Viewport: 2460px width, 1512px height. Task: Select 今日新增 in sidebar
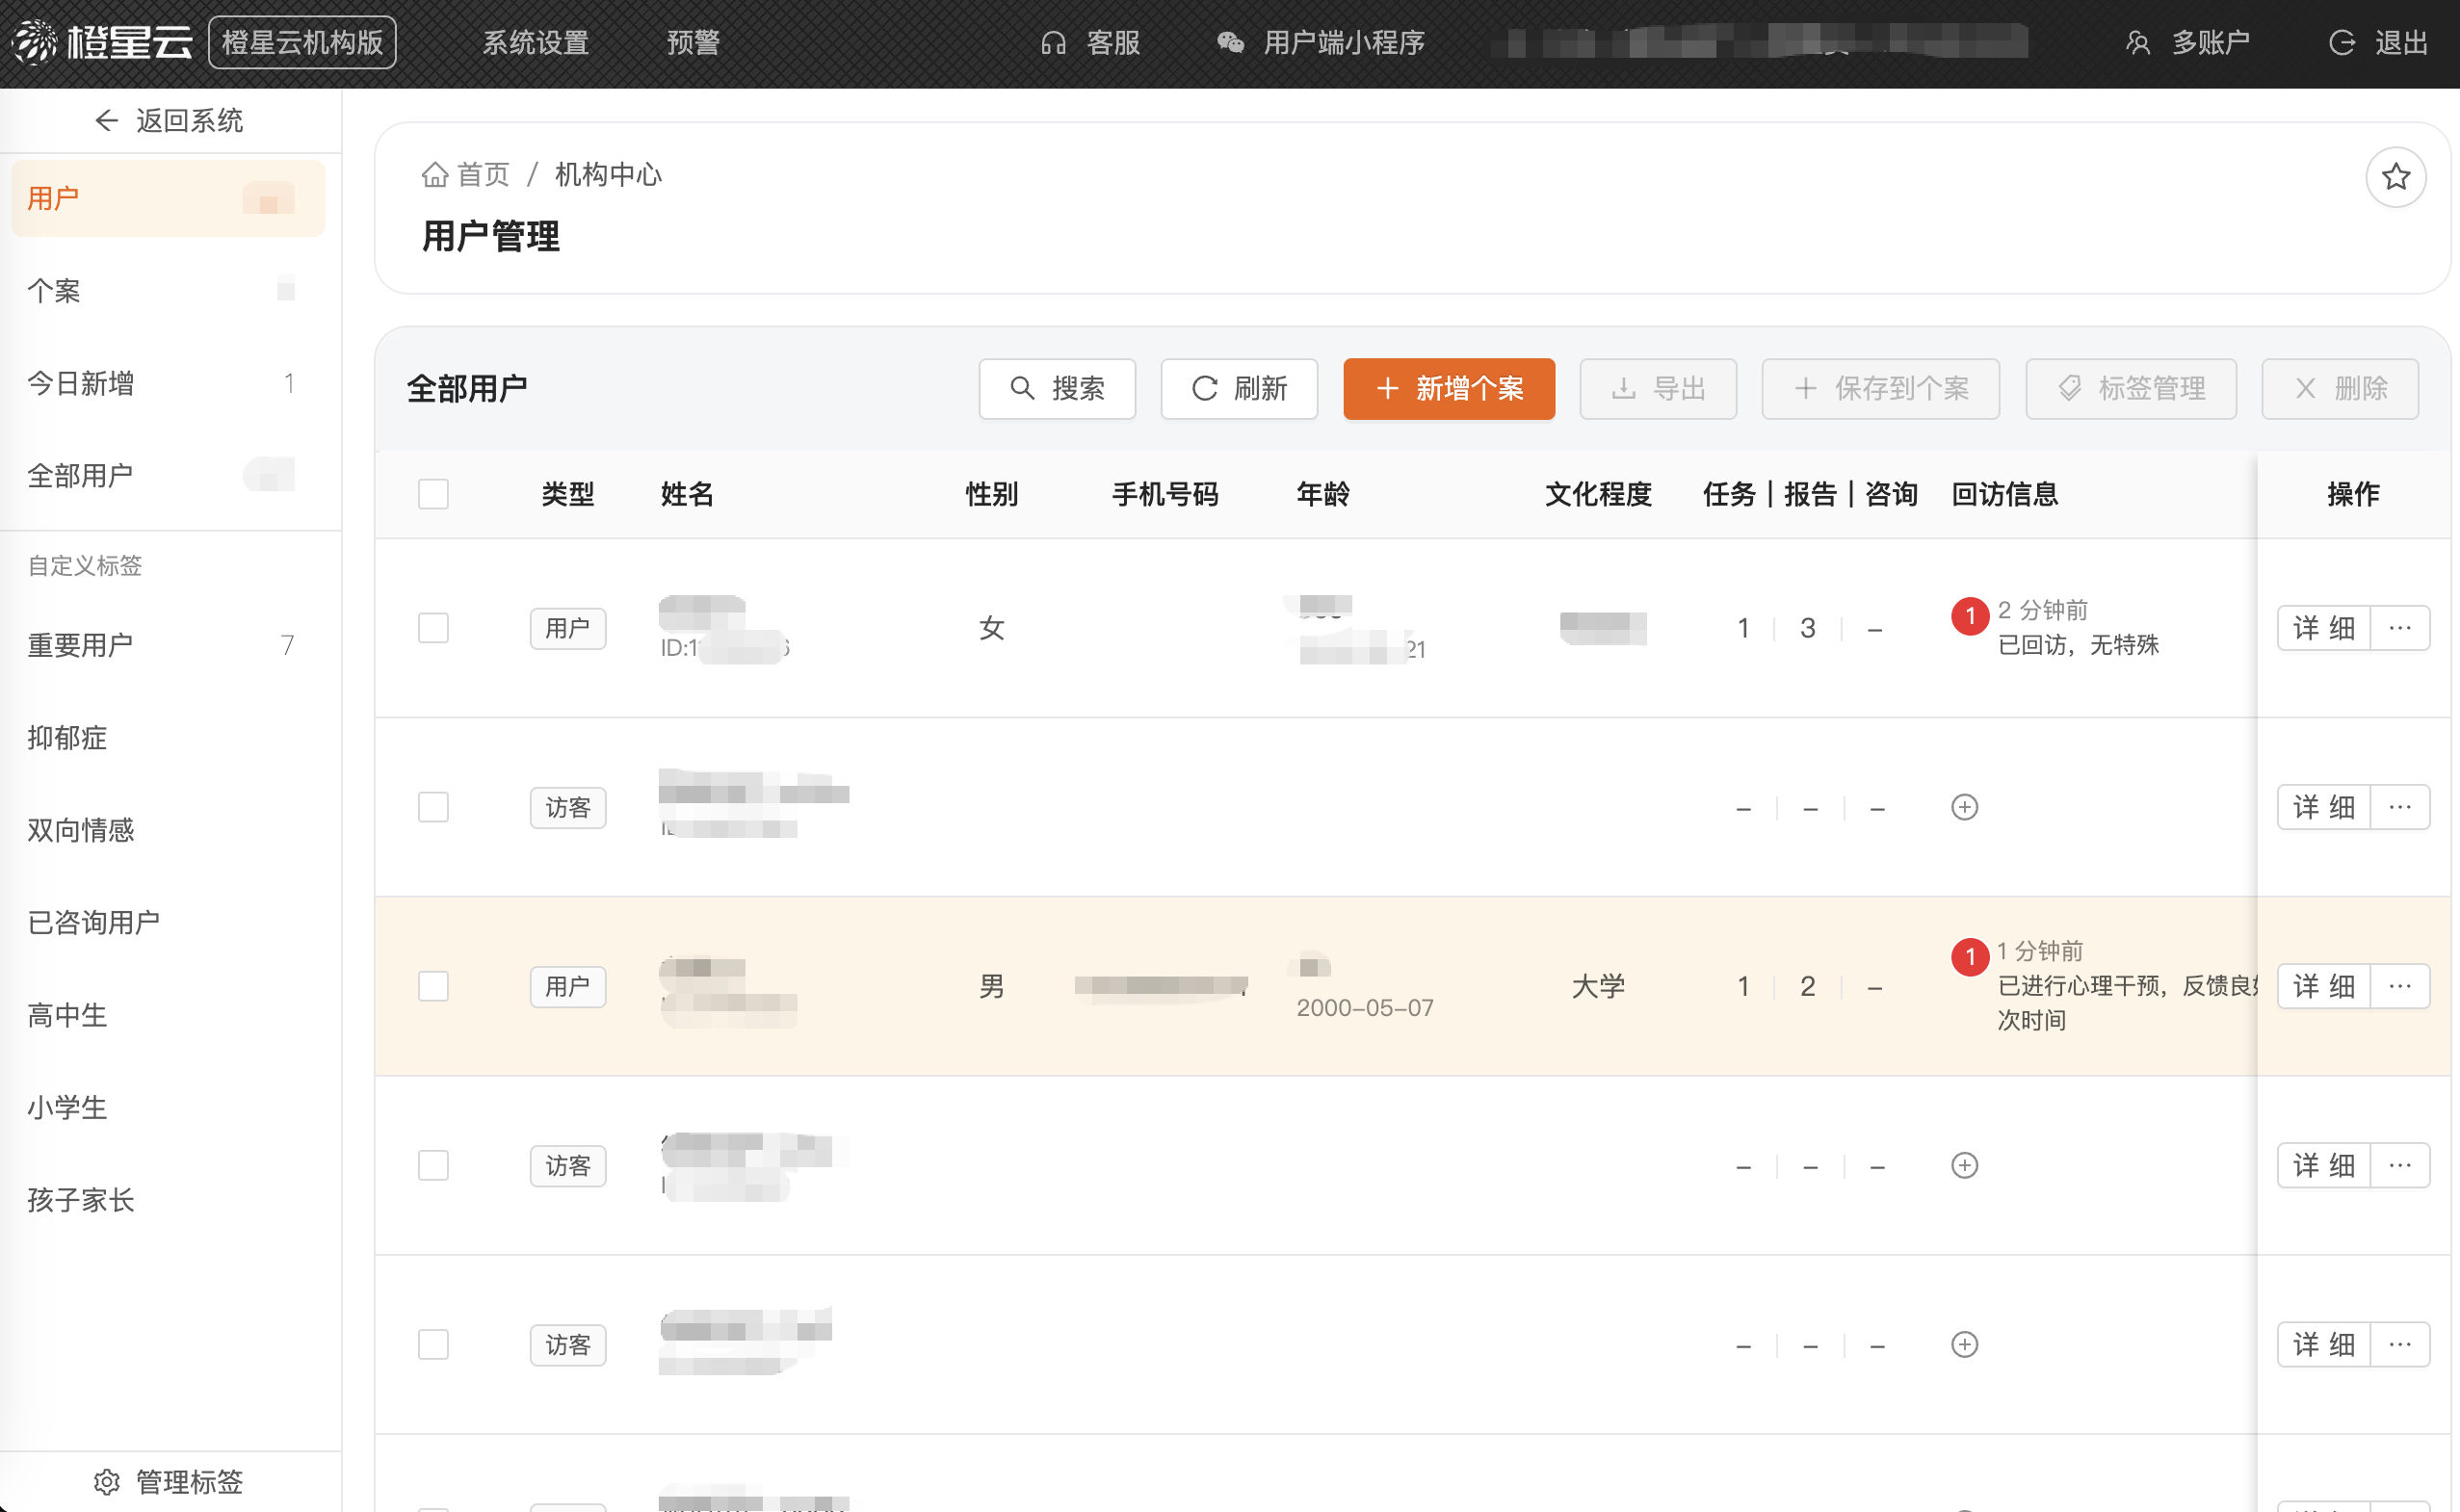click(x=80, y=383)
